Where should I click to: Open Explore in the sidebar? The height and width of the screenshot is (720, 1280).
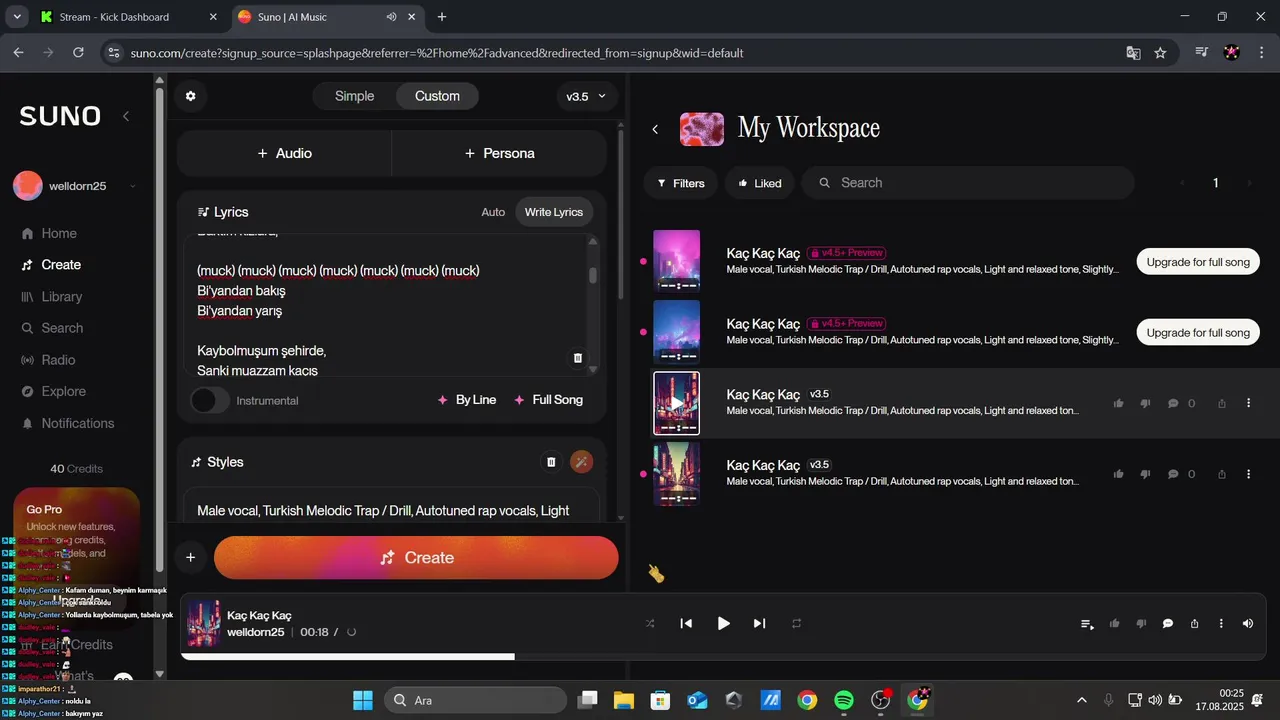click(63, 391)
